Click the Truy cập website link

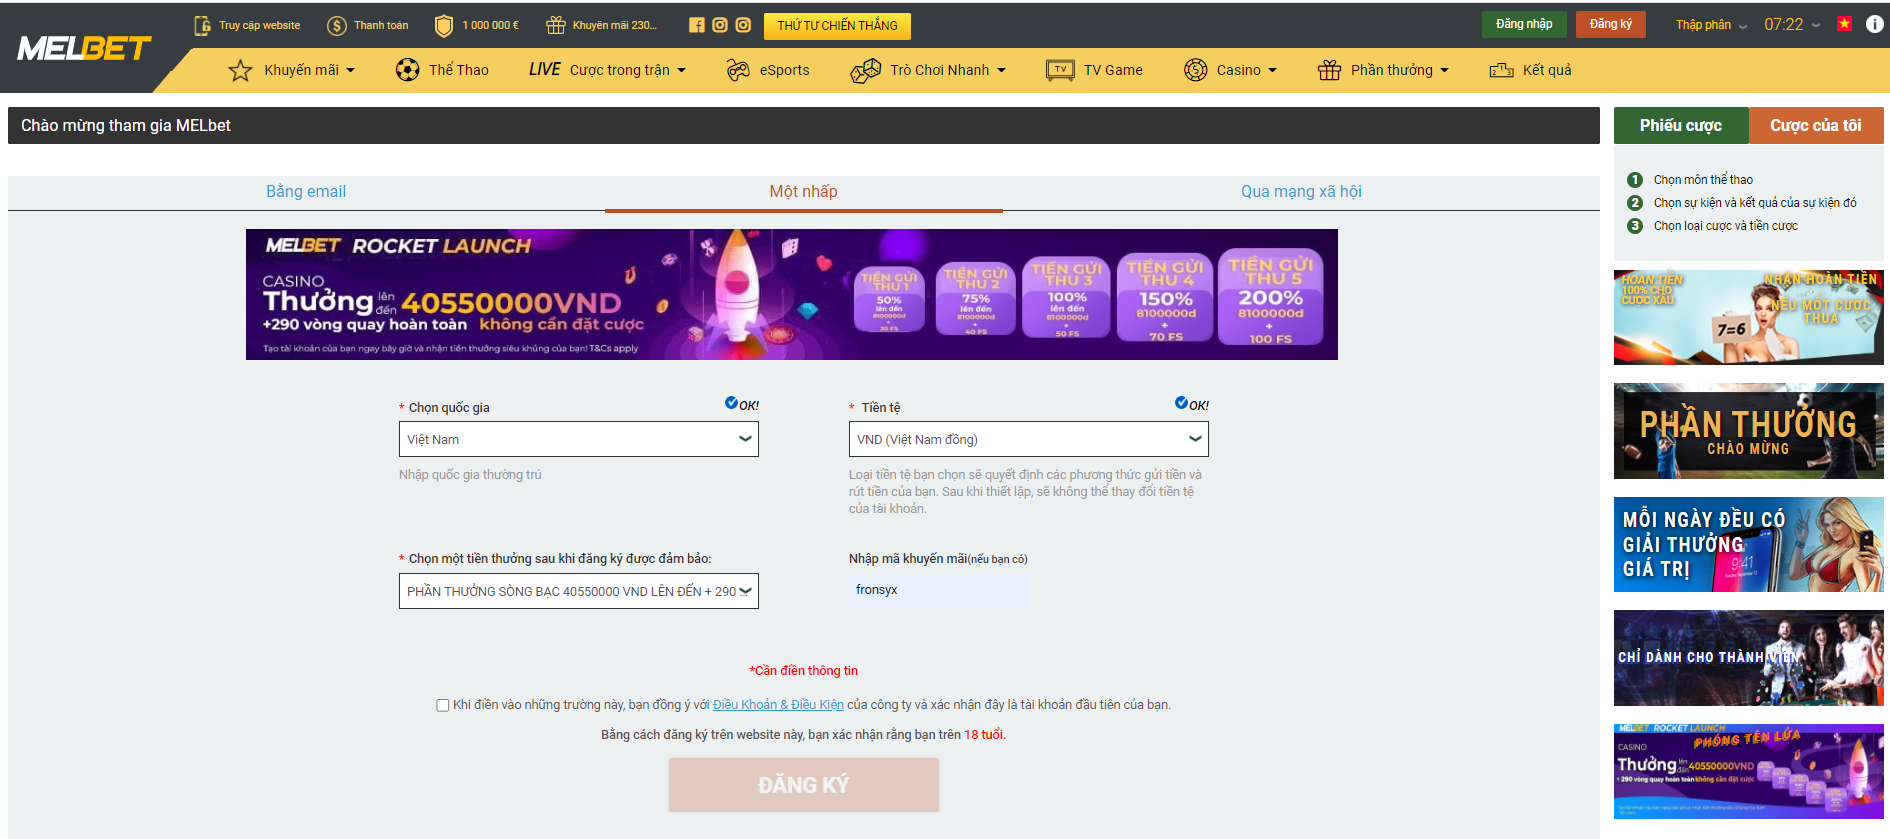[259, 25]
